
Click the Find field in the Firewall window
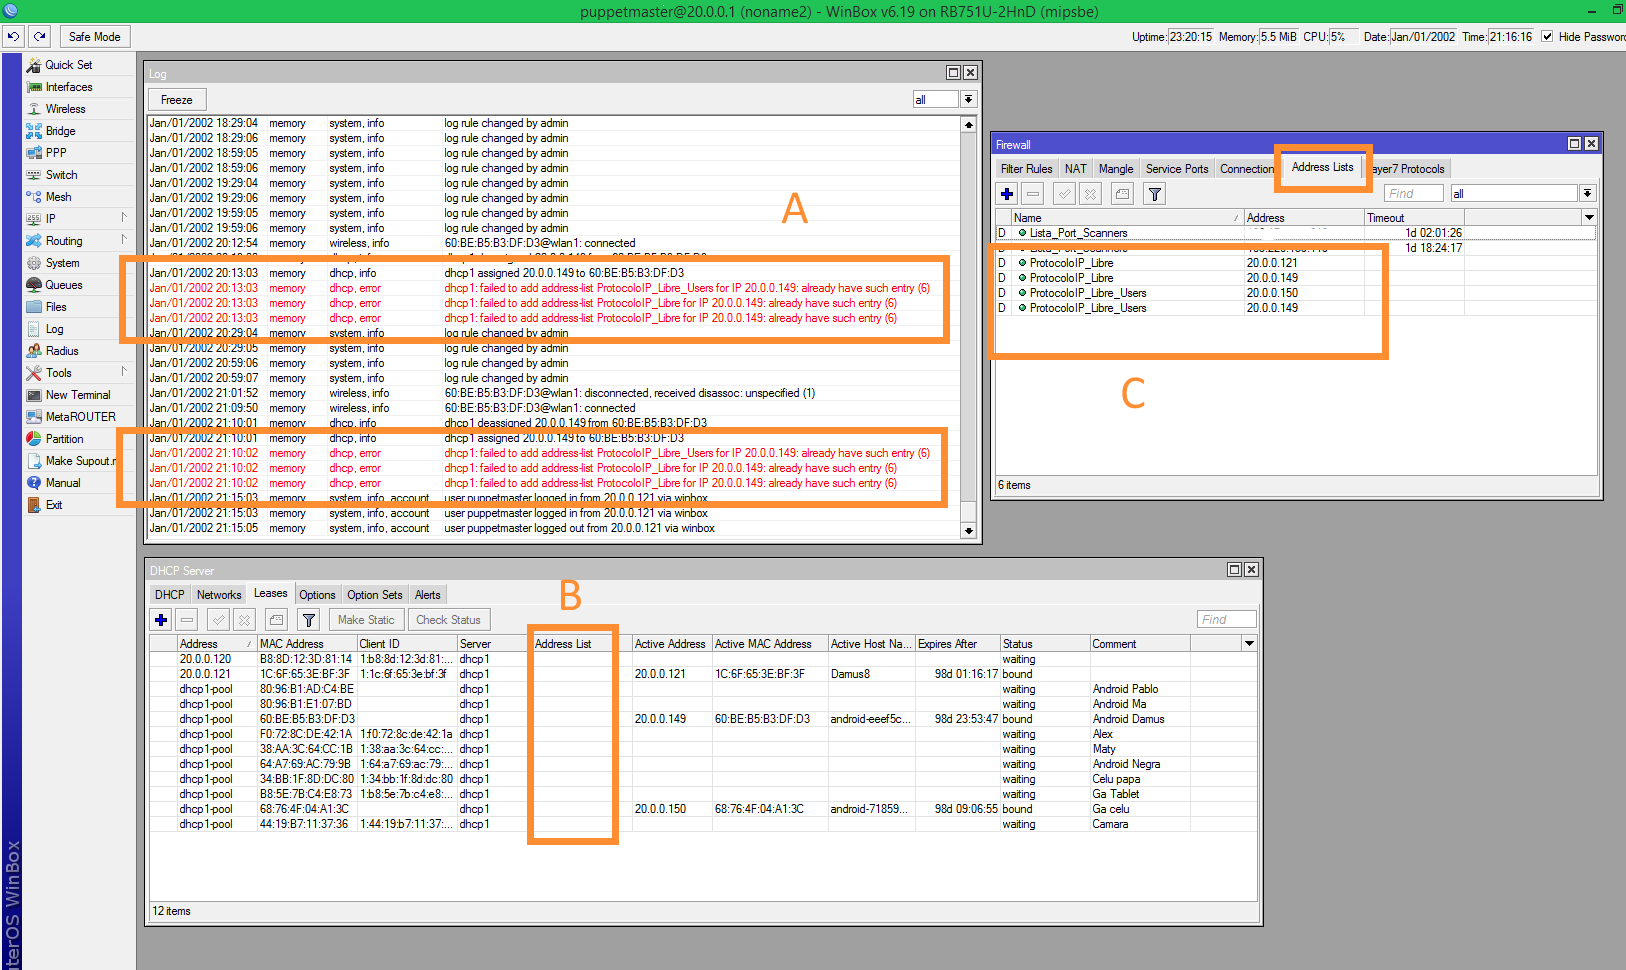[1413, 192]
